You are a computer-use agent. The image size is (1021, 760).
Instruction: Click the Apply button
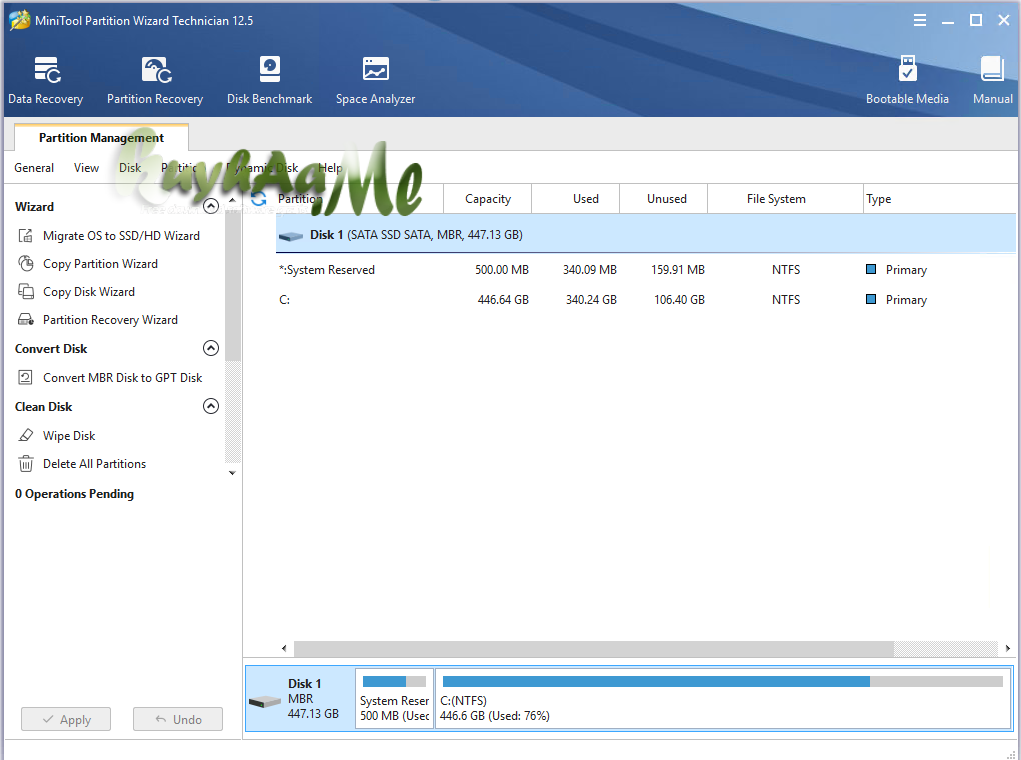click(x=66, y=720)
